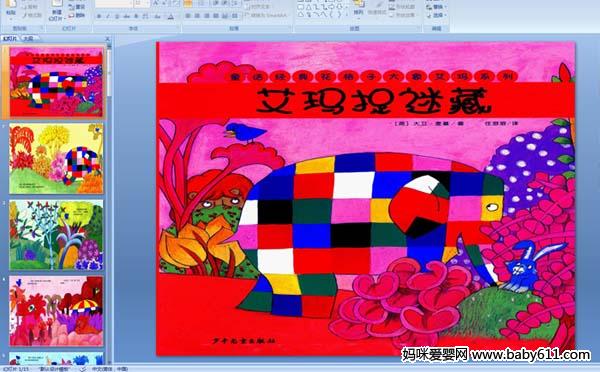Image resolution: width=600 pixels, height=372 pixels.
Task: Click the Delete slide icon
Action: (76, 15)
